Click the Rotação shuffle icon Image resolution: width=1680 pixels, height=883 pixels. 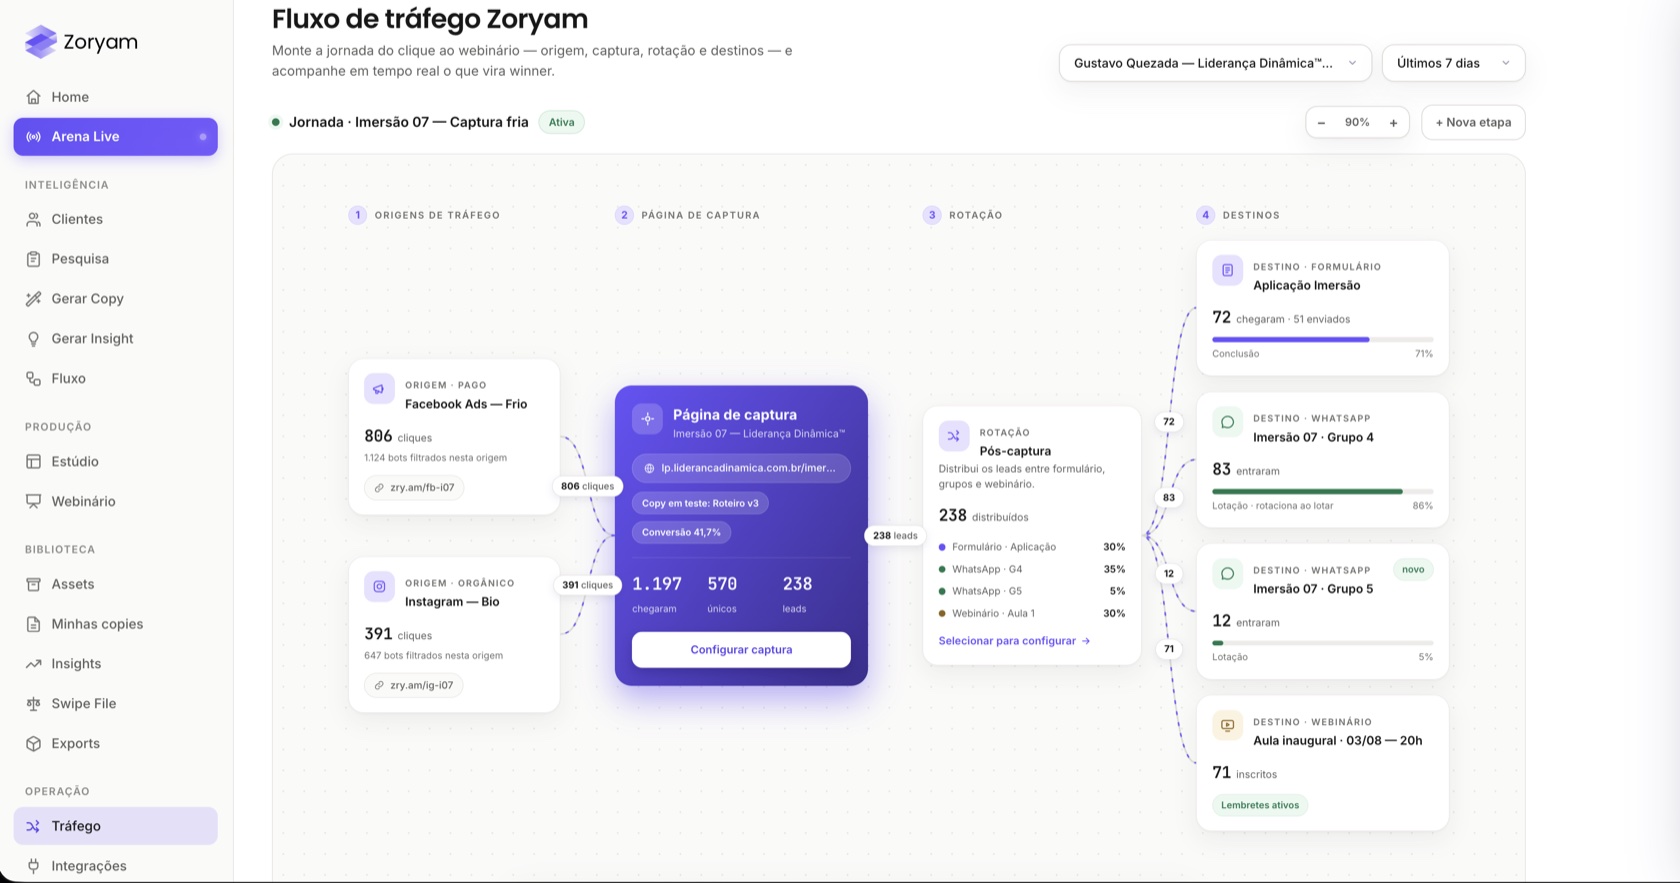point(954,436)
